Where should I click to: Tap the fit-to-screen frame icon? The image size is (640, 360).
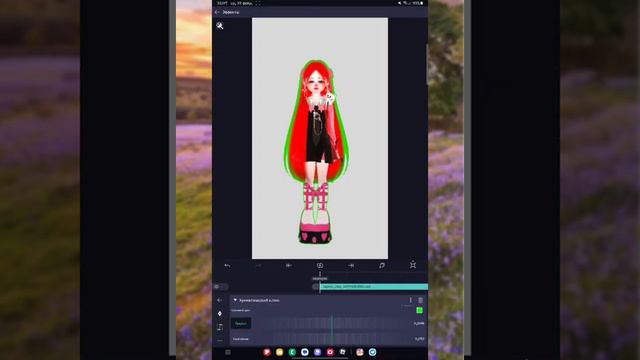(413, 265)
